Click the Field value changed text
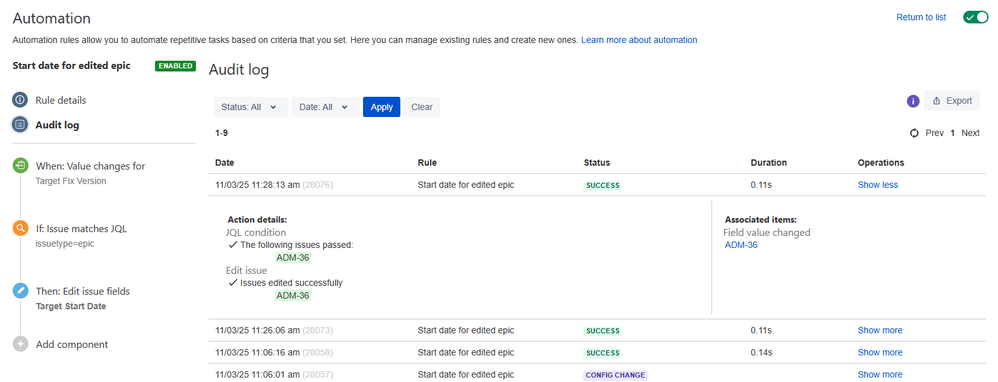Viewport: 998px width, 382px height. click(x=767, y=233)
